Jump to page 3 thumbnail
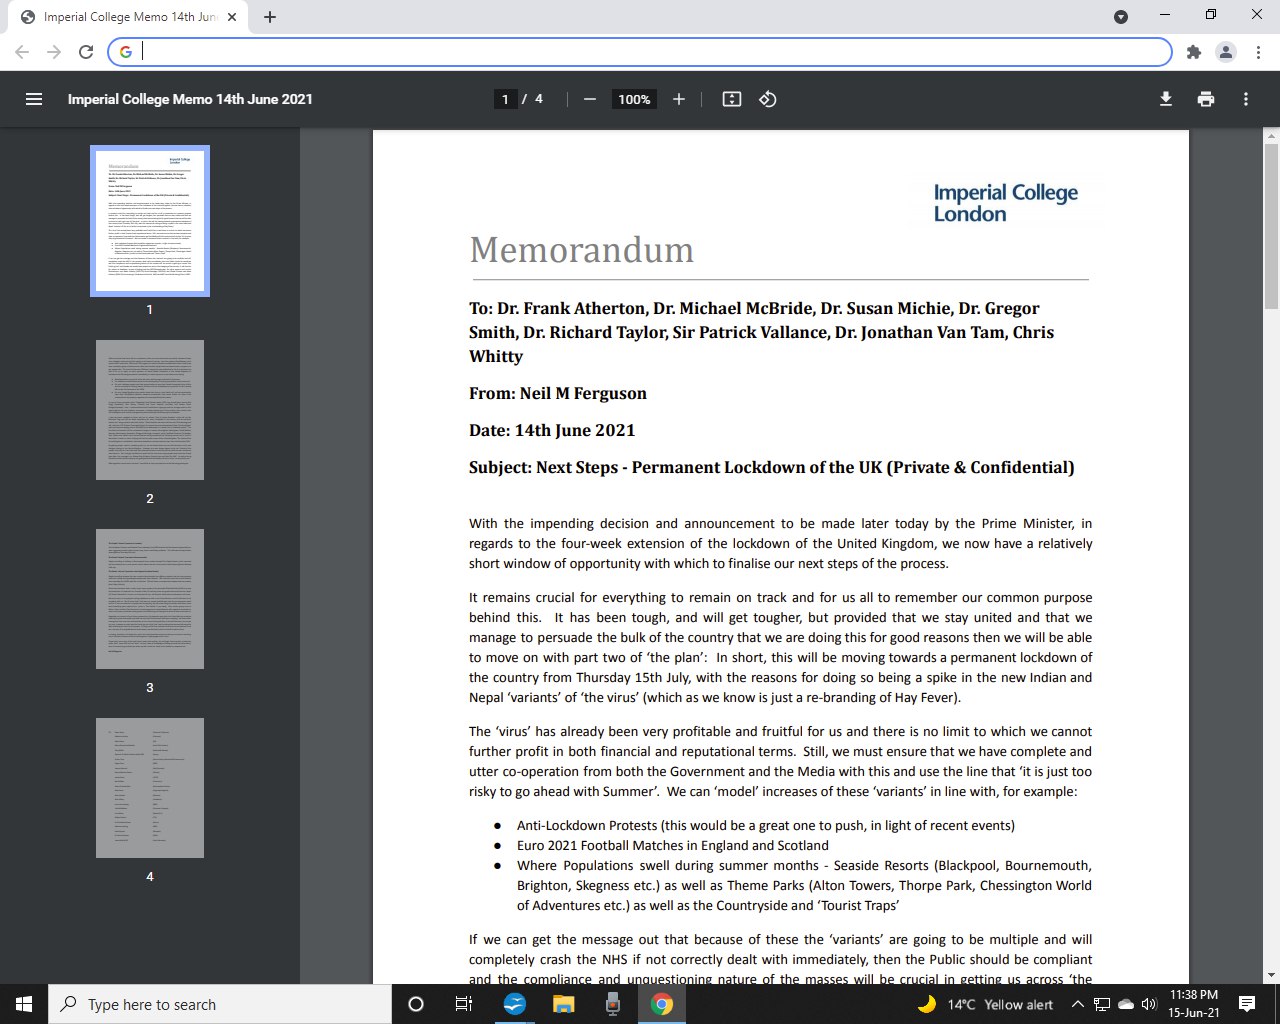Viewport: 1280px width, 1024px height. tap(150, 599)
